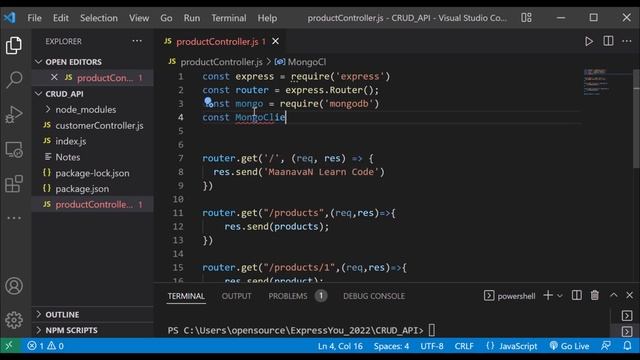Open Explorer Views and More Actions ellipsis
640x360 pixels.
(x=137, y=41)
